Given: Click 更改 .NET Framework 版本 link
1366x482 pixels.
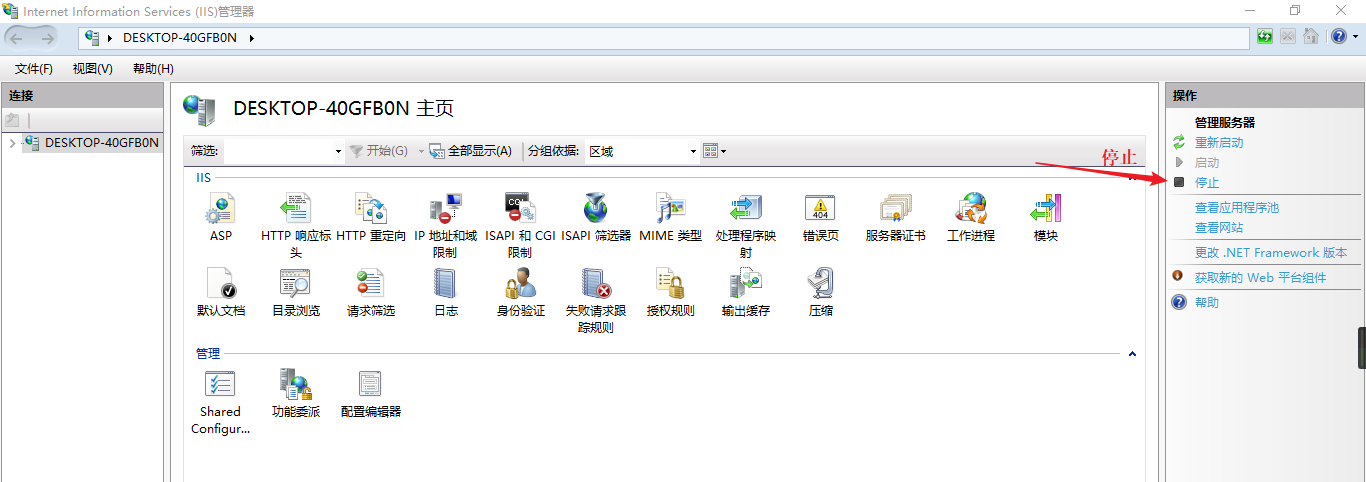Looking at the screenshot, I should point(1271,253).
